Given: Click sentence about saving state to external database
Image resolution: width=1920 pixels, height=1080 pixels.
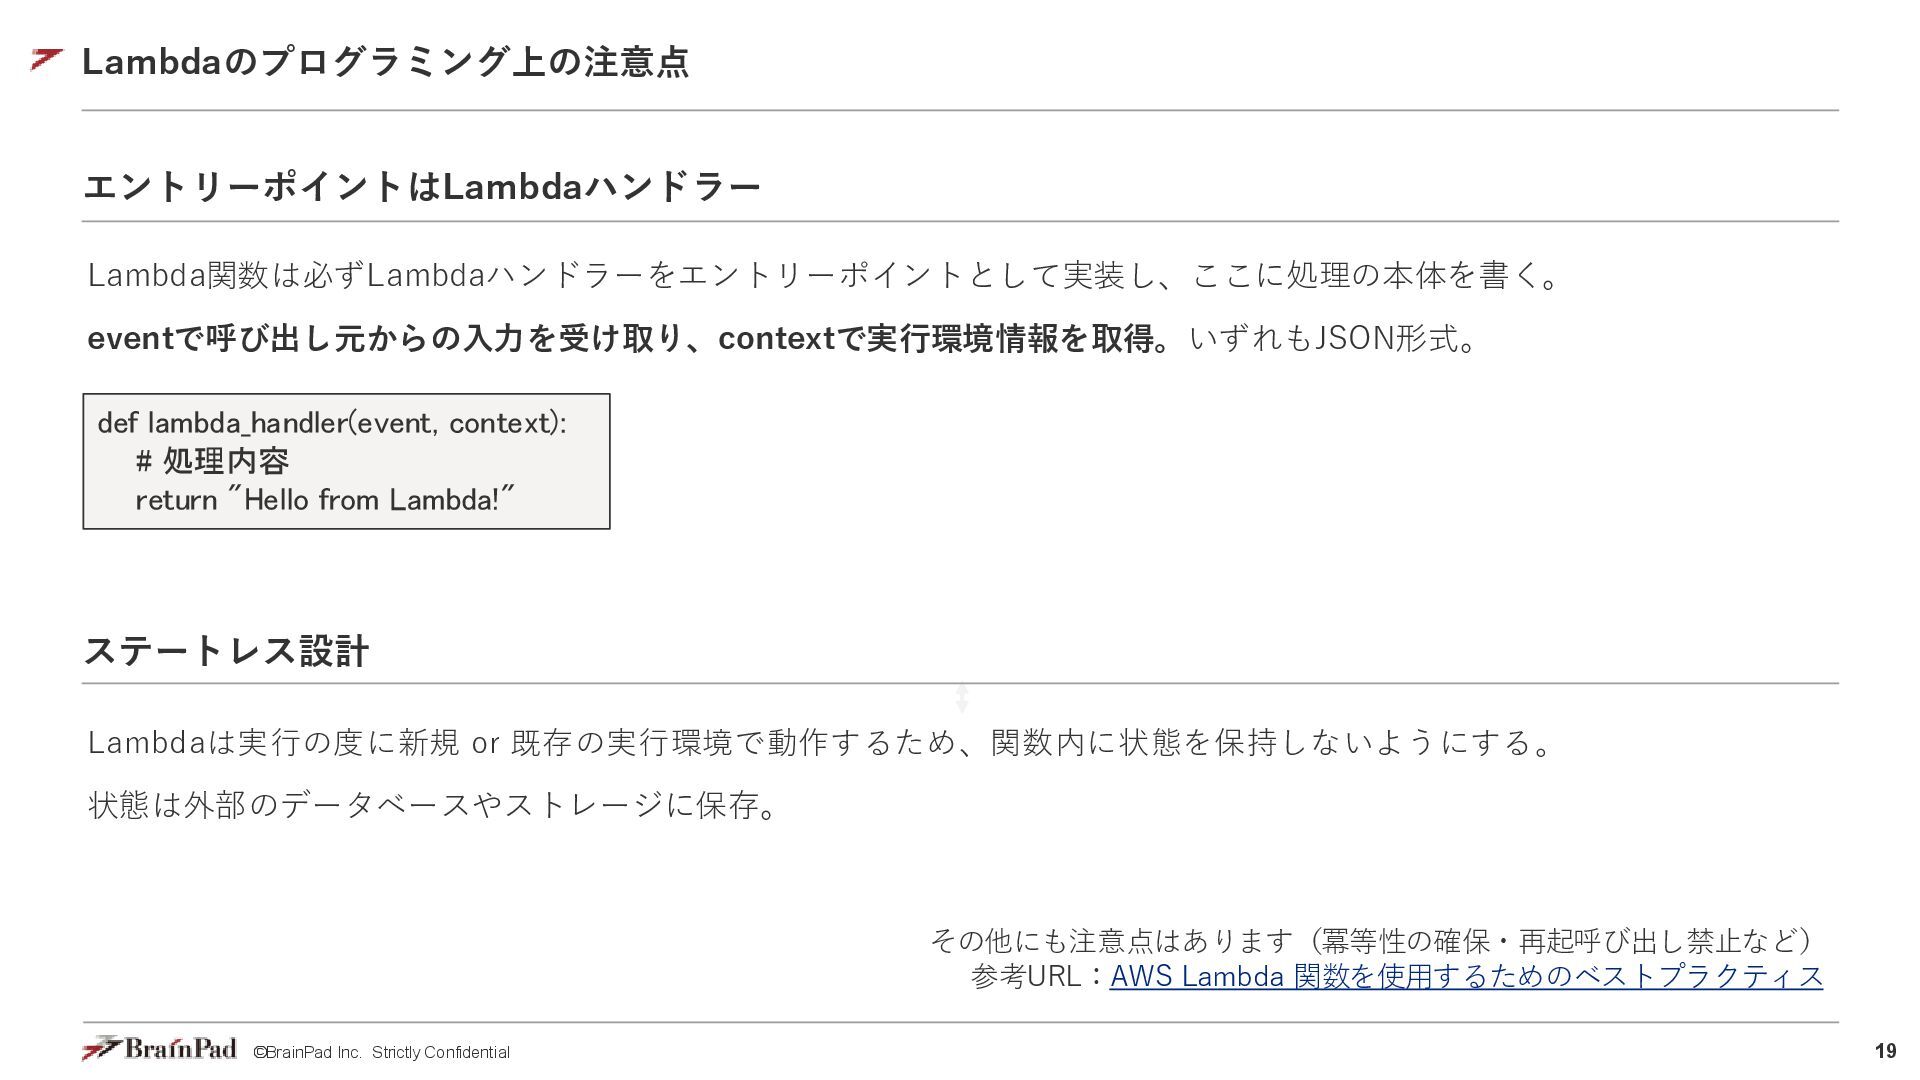Looking at the screenshot, I should [x=435, y=805].
